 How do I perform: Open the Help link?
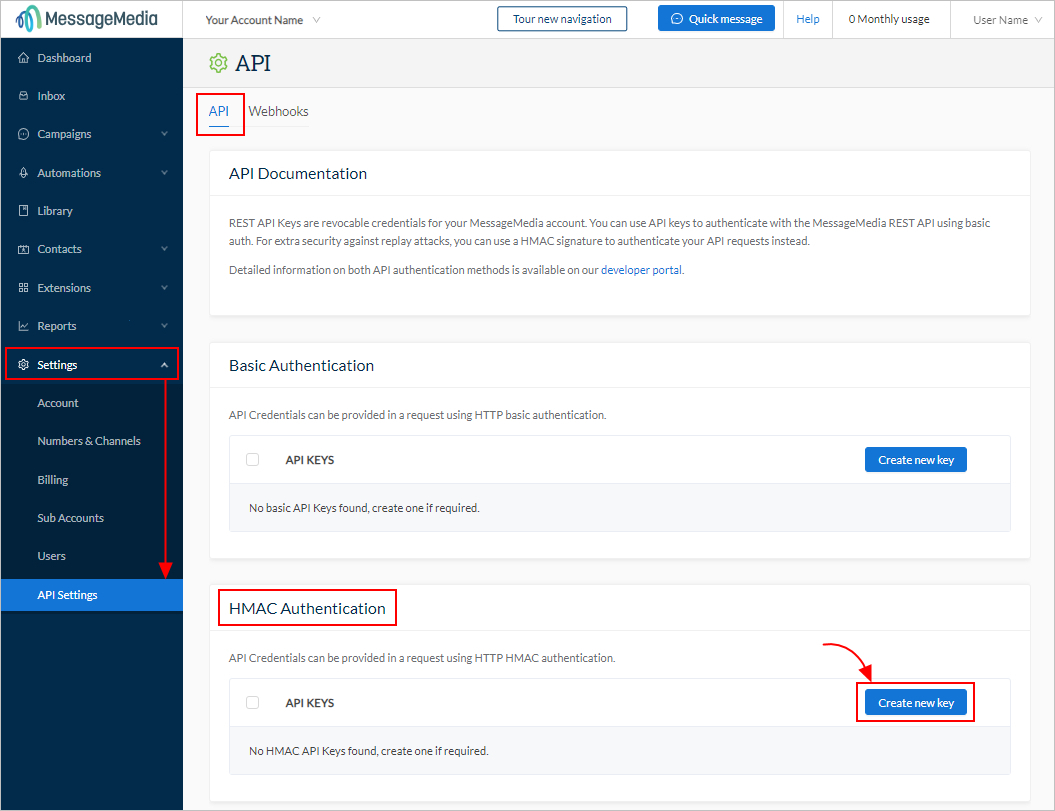(x=807, y=19)
